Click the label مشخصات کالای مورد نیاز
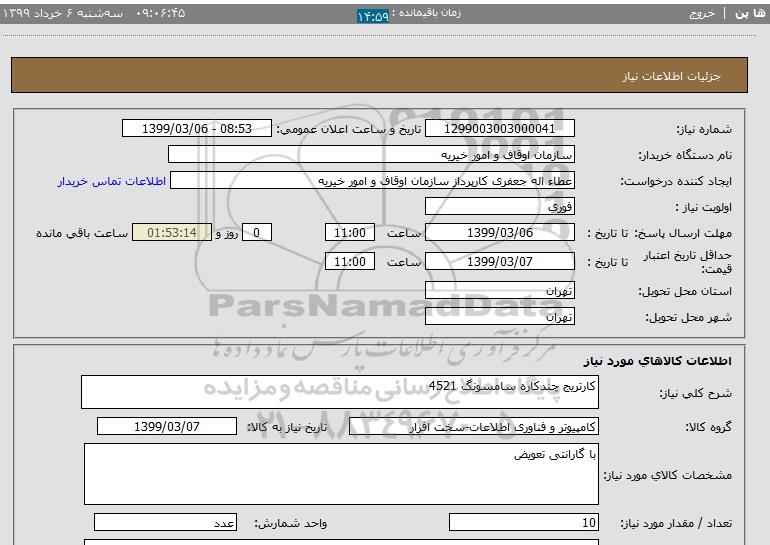The width and height of the screenshot is (770, 545). click(668, 475)
